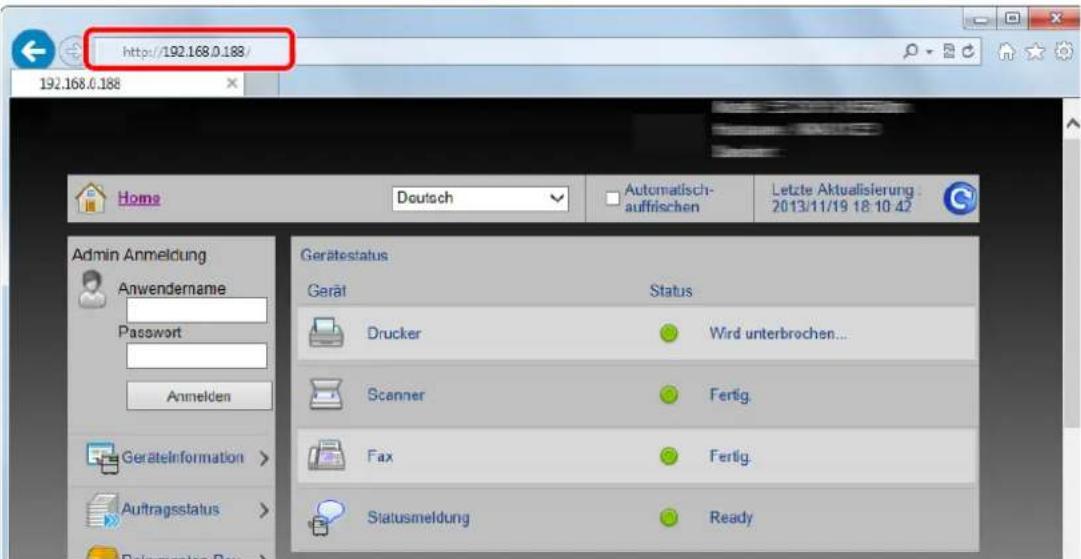
Task: Open the Deutsch language dropdown
Action: (x=481, y=199)
